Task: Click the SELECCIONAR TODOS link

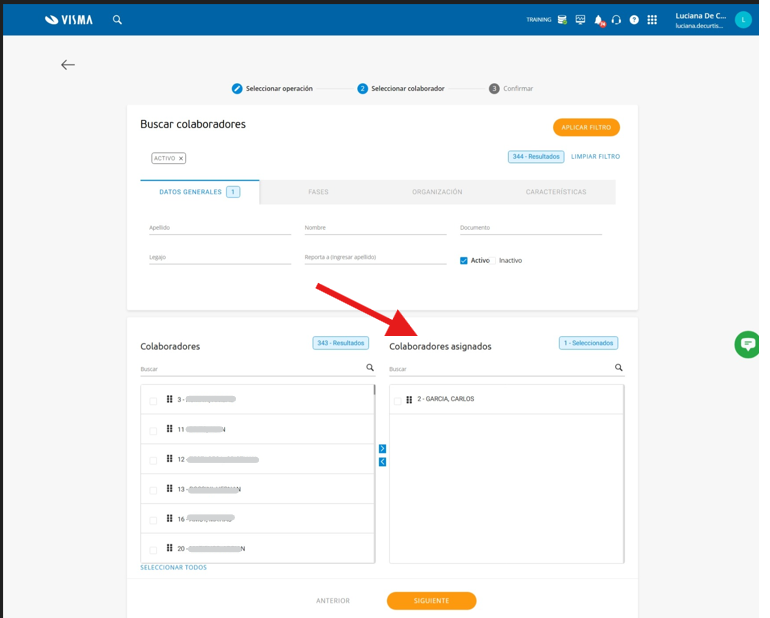Action: tap(173, 567)
